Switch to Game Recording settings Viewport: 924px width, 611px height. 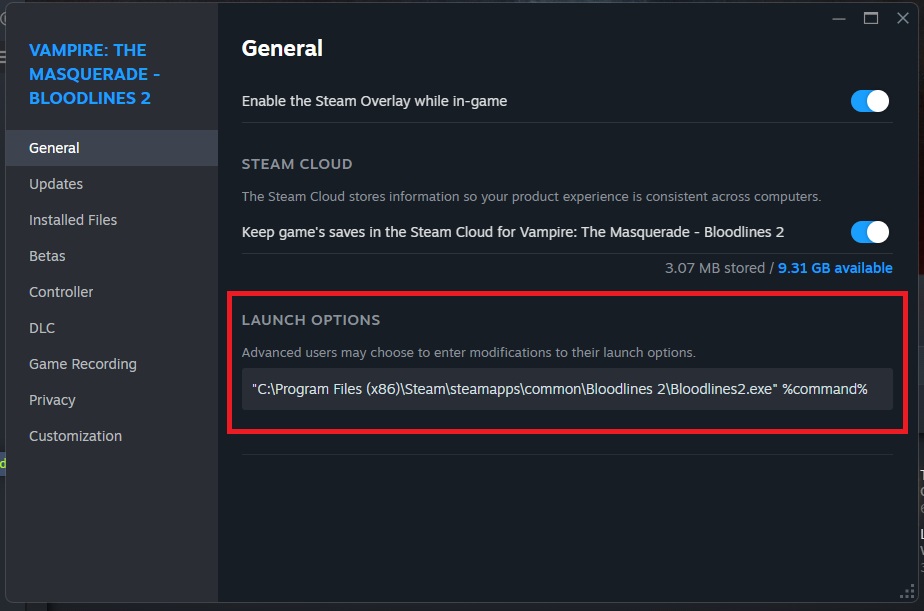(83, 364)
